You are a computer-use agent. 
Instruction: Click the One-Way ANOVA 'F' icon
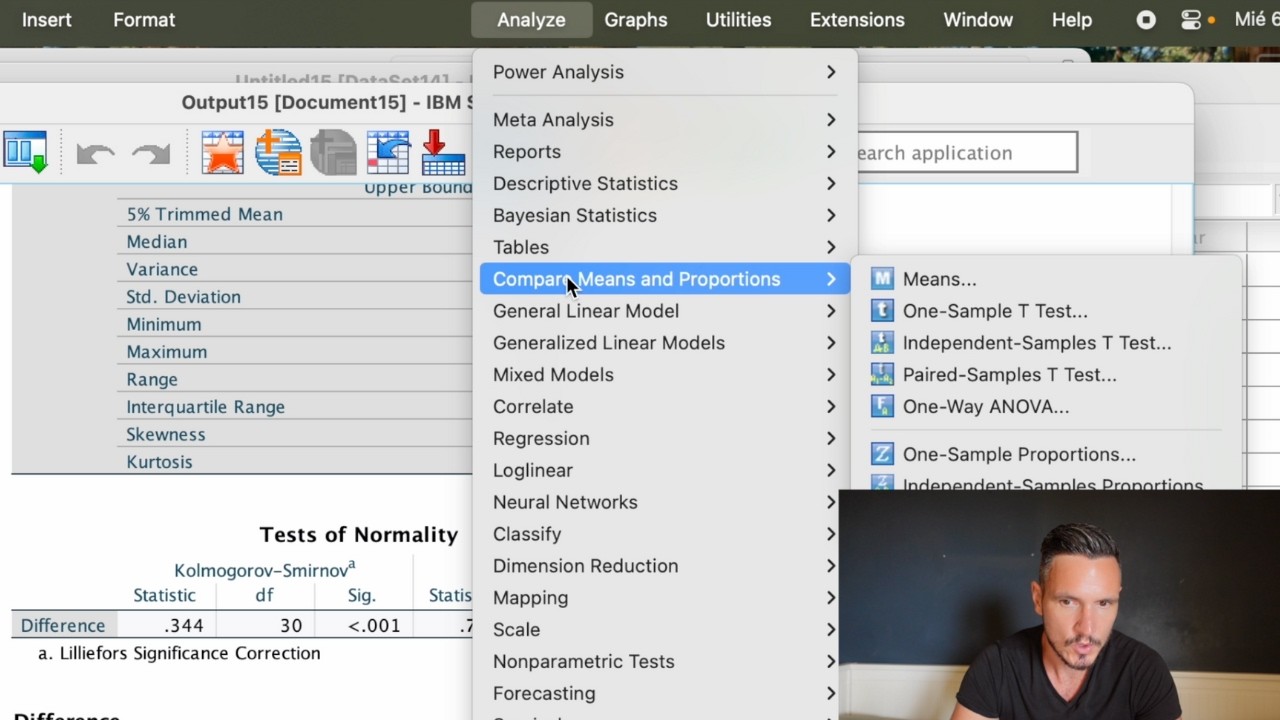[x=882, y=407]
